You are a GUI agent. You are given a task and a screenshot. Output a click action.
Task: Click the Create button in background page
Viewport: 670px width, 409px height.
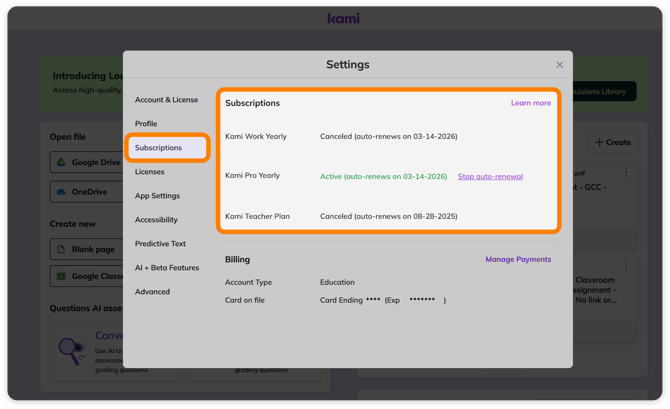613,142
